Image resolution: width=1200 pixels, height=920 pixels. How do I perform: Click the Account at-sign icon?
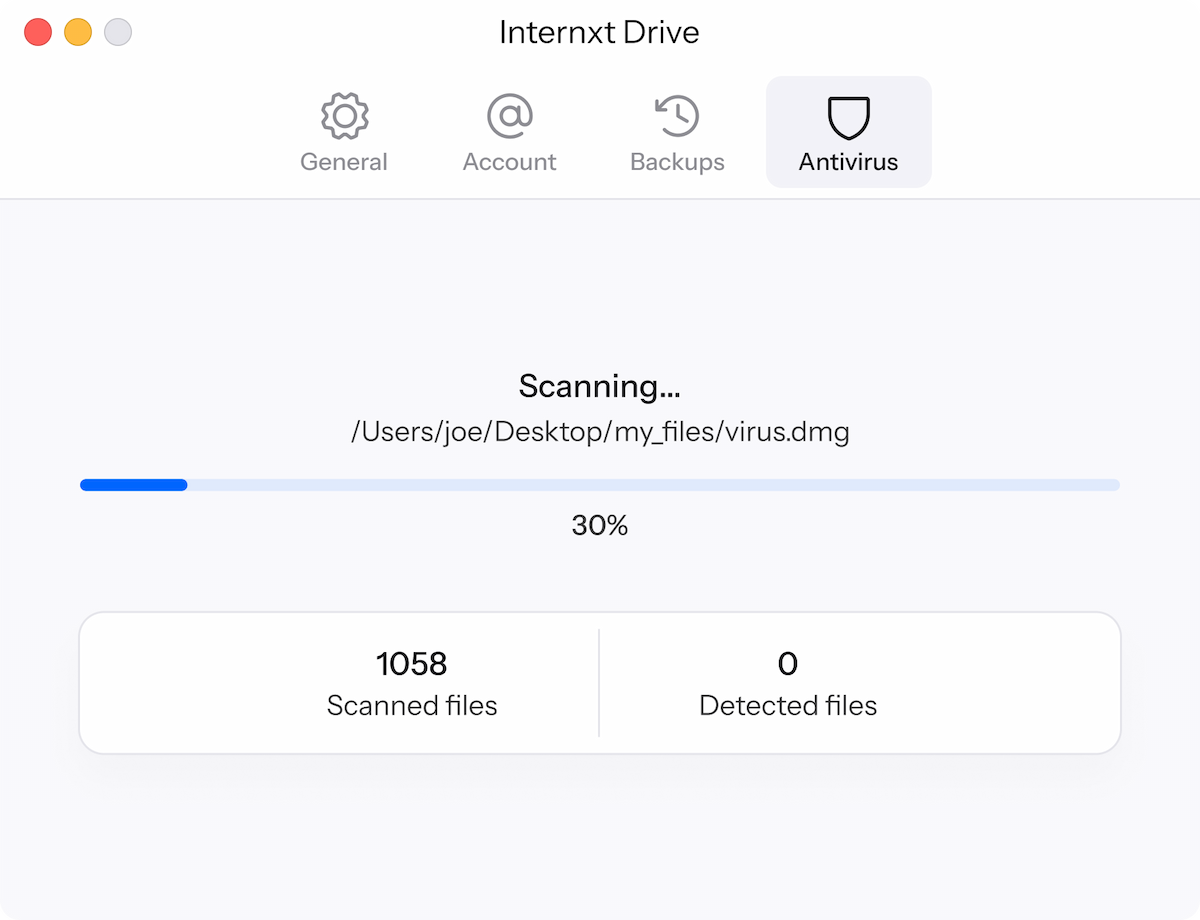(x=510, y=117)
